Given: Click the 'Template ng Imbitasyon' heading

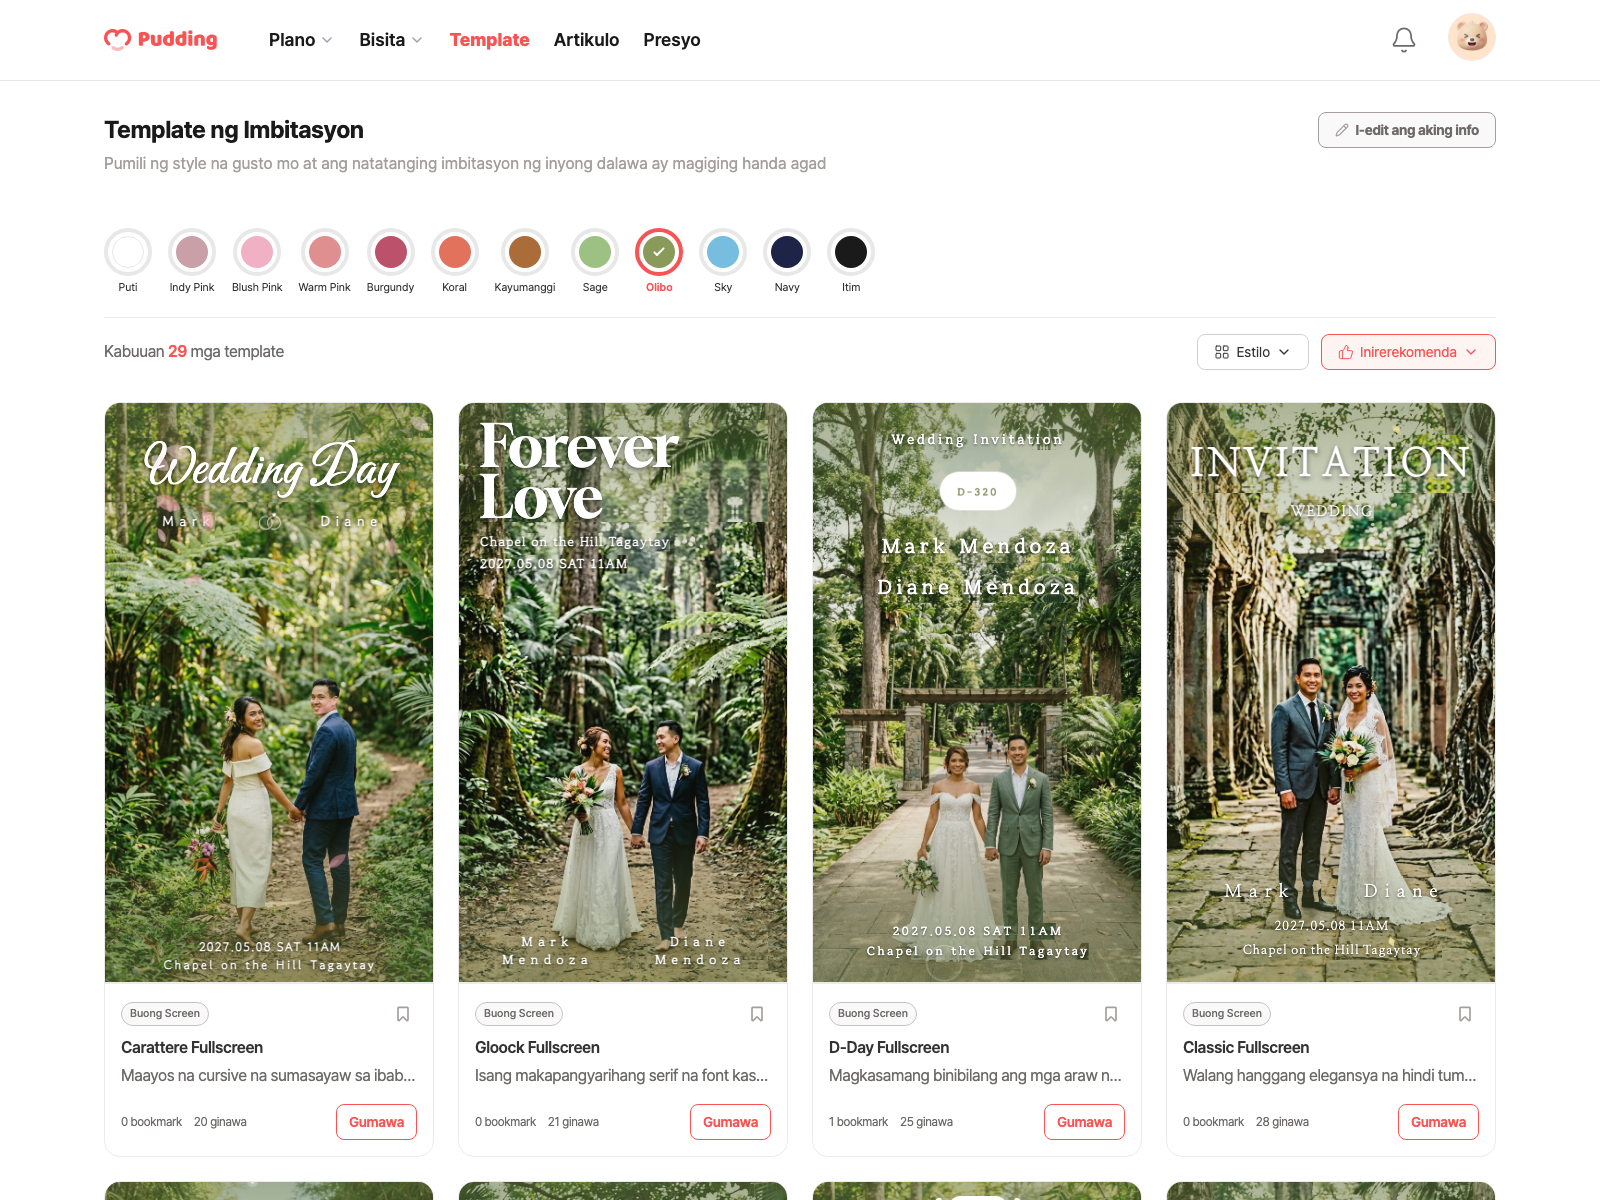Looking at the screenshot, I should coord(234,130).
